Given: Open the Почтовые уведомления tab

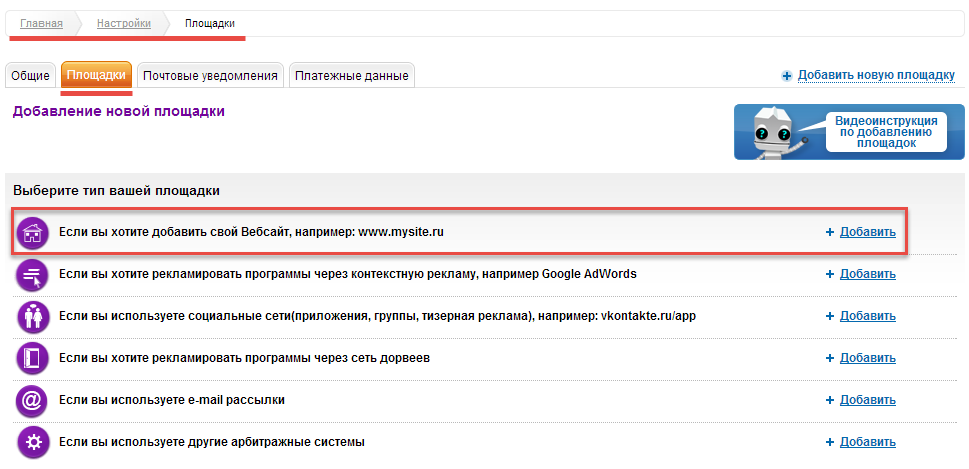Looking at the screenshot, I should pyautogui.click(x=210, y=76).
